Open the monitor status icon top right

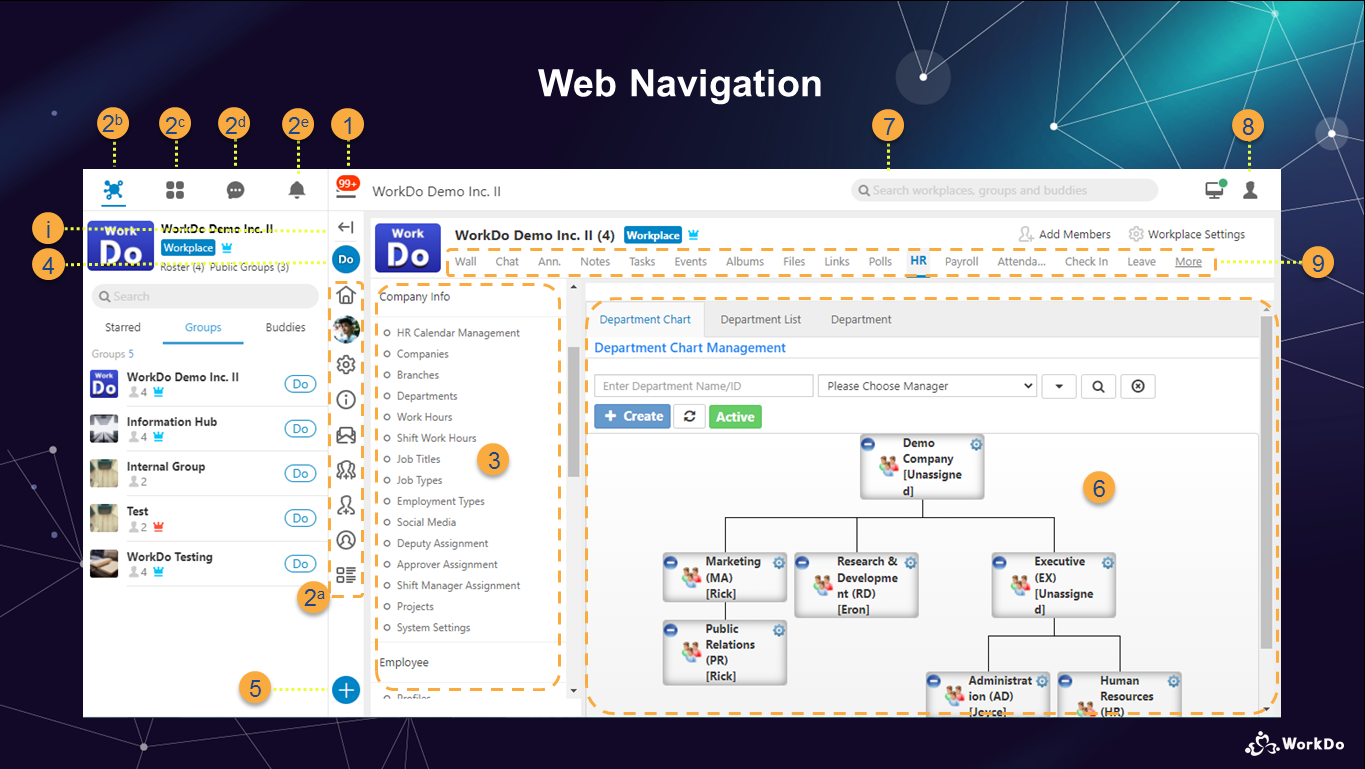point(1216,189)
